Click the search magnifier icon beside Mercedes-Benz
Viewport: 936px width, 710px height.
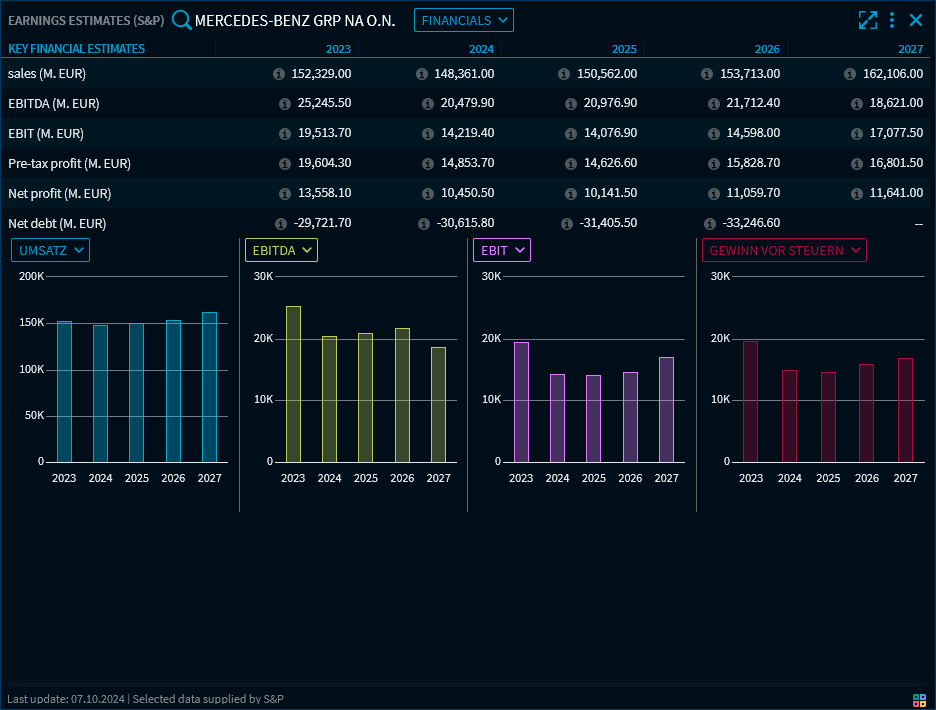(x=181, y=20)
